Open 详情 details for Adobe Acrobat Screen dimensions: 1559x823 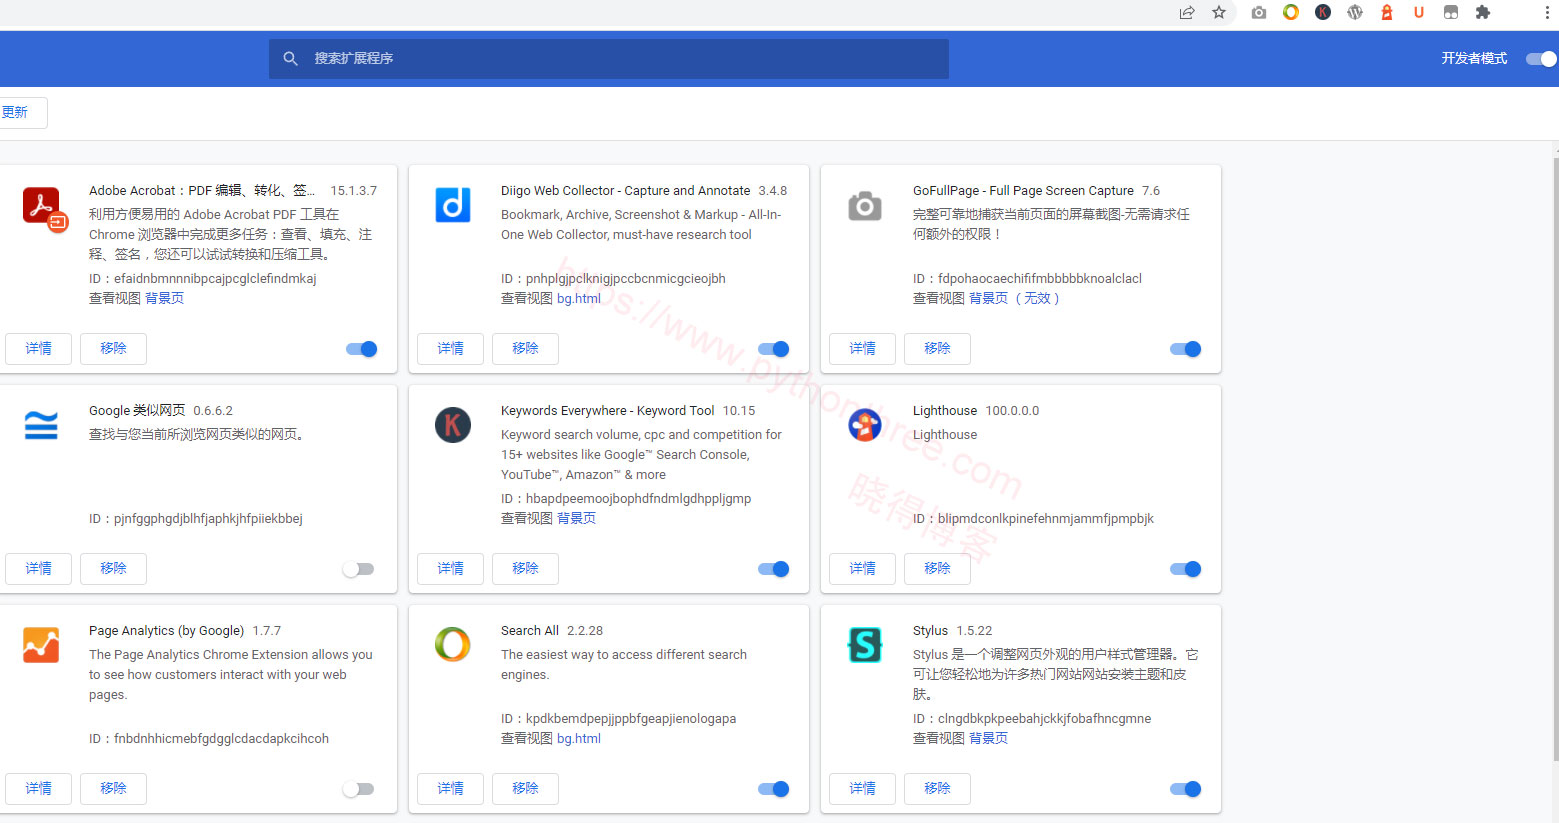[38, 349]
